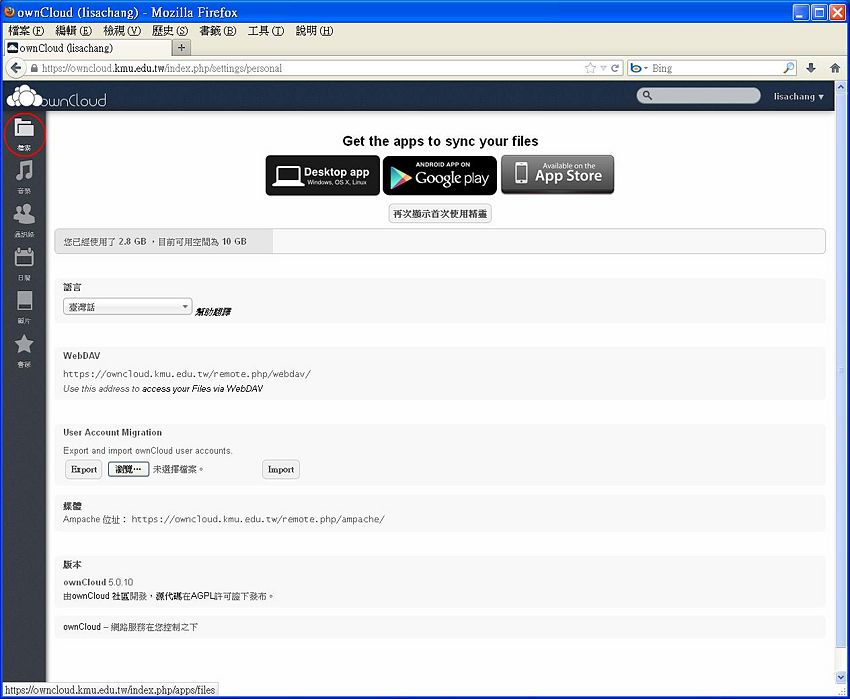The height and width of the screenshot is (699, 850).
Task: Expand the language selection dropdown
Action: click(127, 306)
